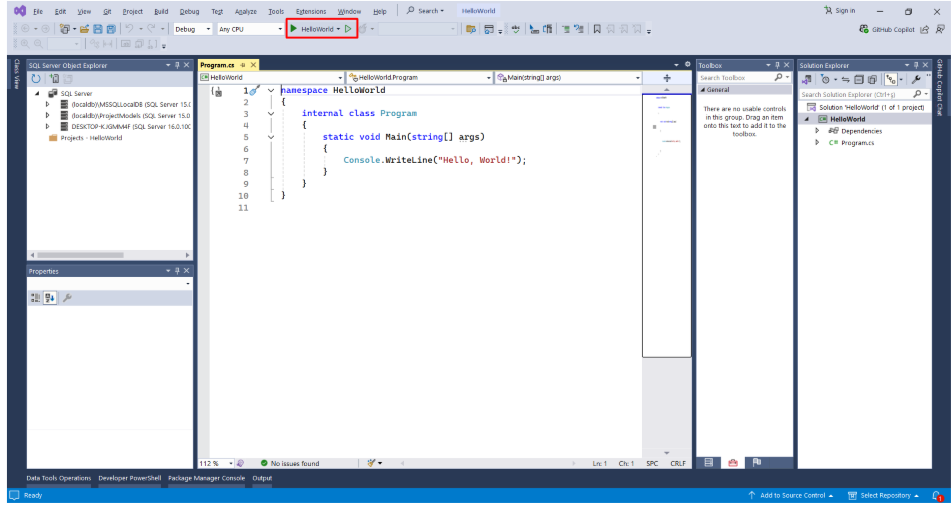Click the Undo arrow icon

pyautogui.click(x=129, y=29)
